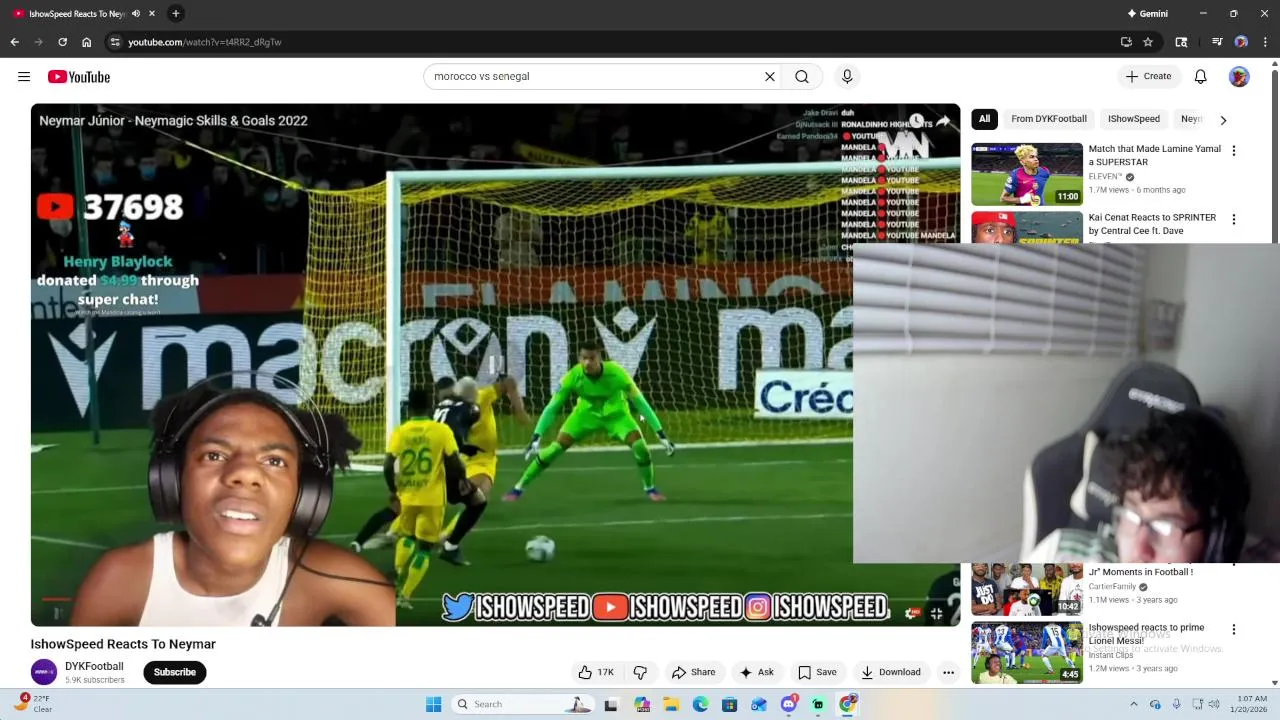Screen dimensions: 1280x720
Task: Show hidden system tray icons
Action: pos(1133,704)
